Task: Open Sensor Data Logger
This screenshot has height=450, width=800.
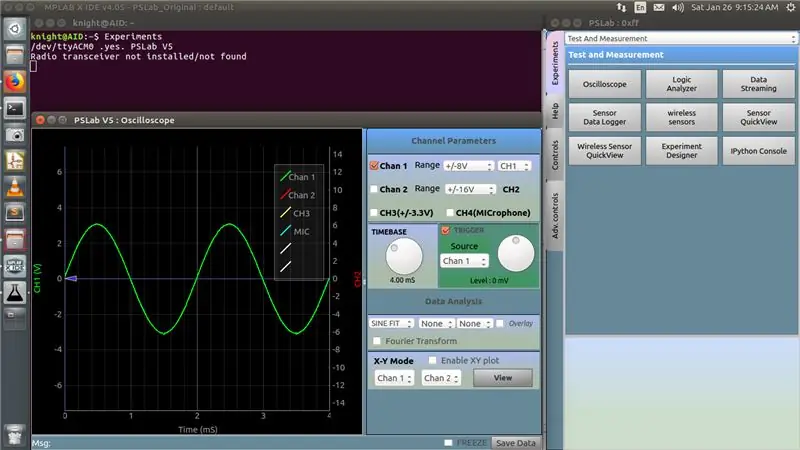Action: pyautogui.click(x=605, y=117)
